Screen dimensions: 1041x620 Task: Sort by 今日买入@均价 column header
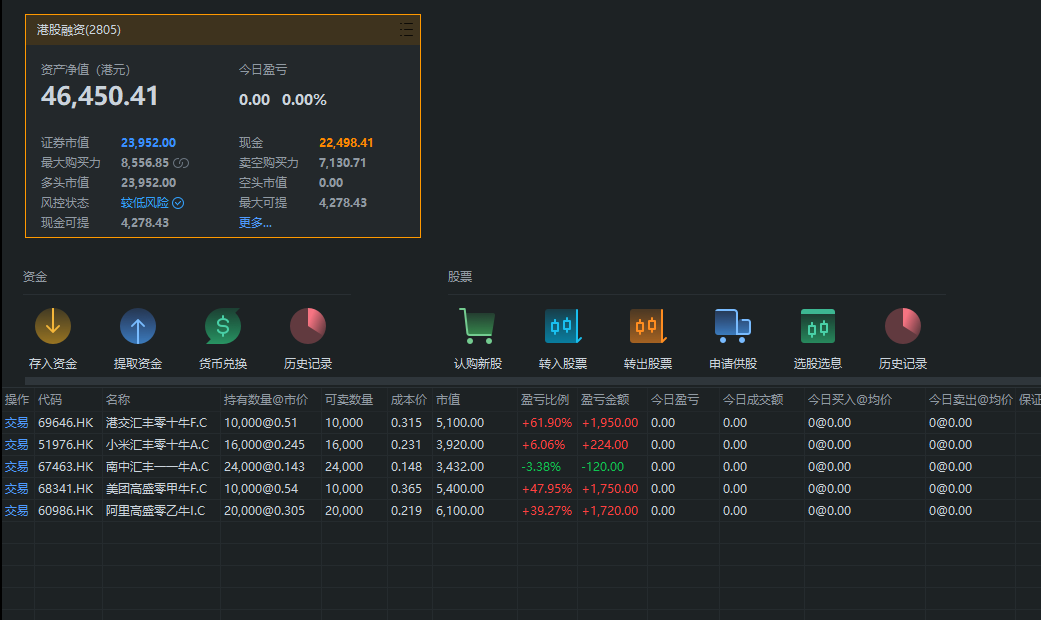click(x=850, y=400)
